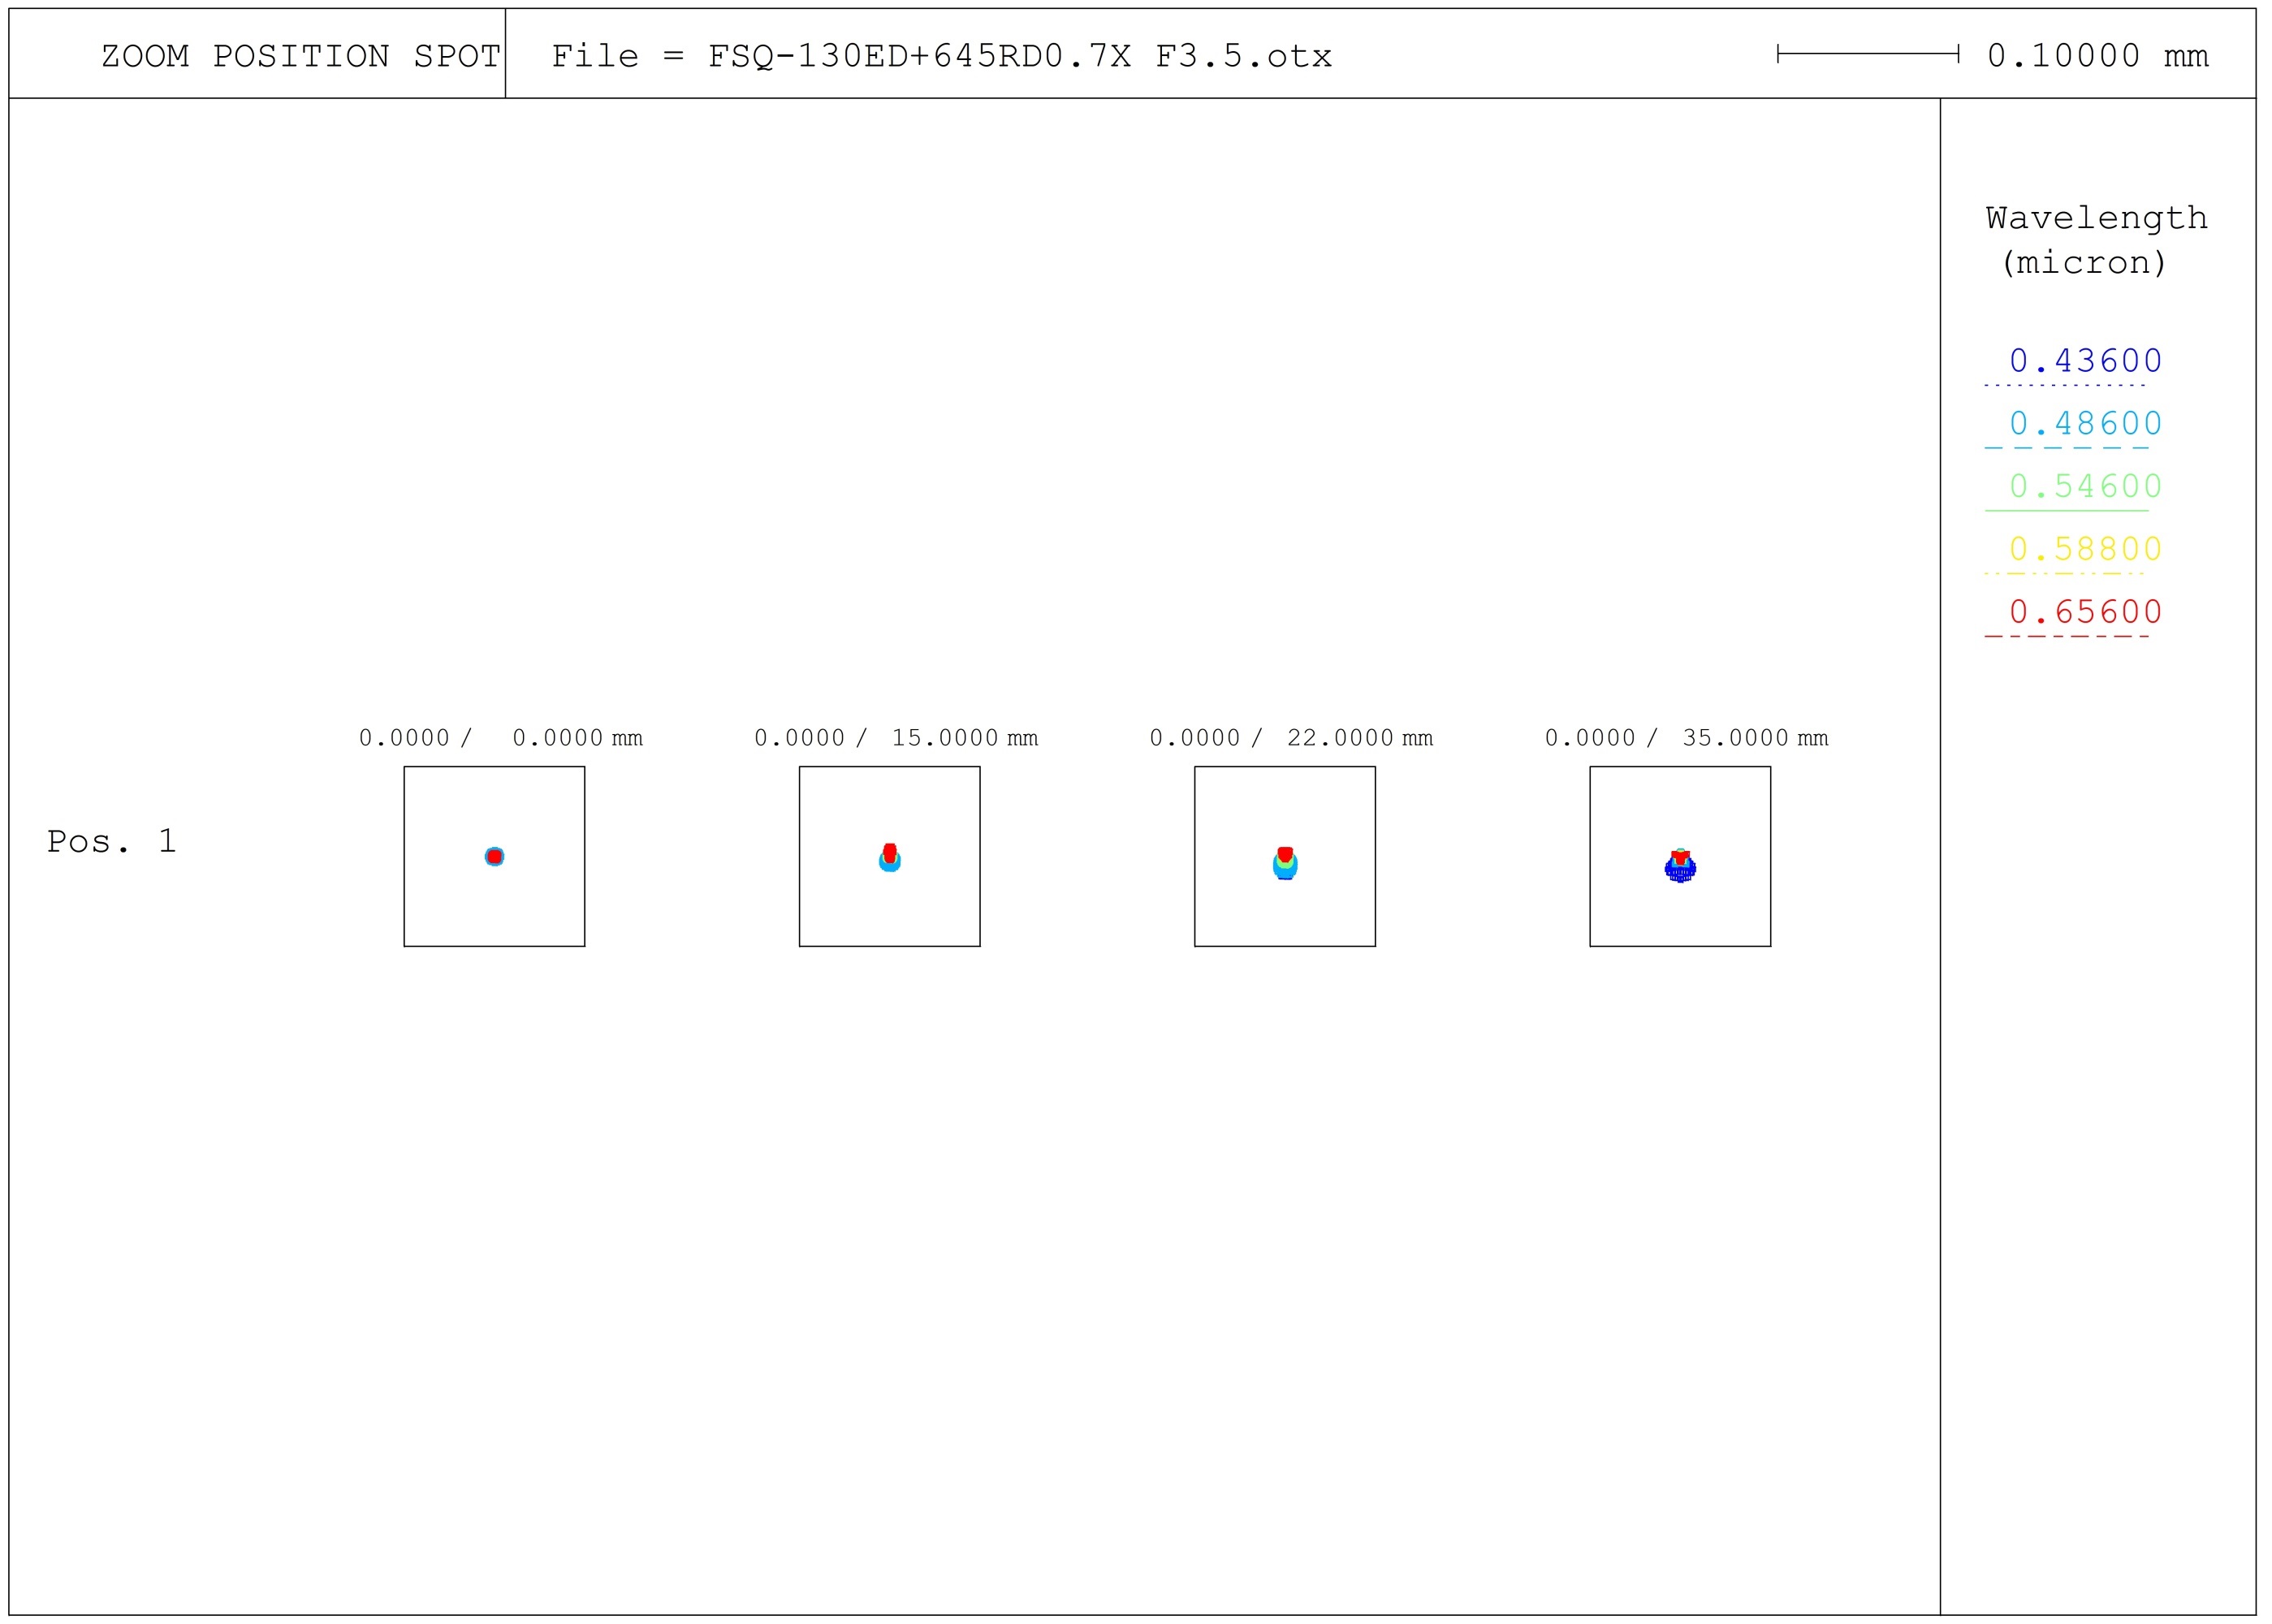Click the 0.0000 / 0.0000 mm field label
The width and height of the screenshot is (2272, 1624).
[x=500, y=738]
